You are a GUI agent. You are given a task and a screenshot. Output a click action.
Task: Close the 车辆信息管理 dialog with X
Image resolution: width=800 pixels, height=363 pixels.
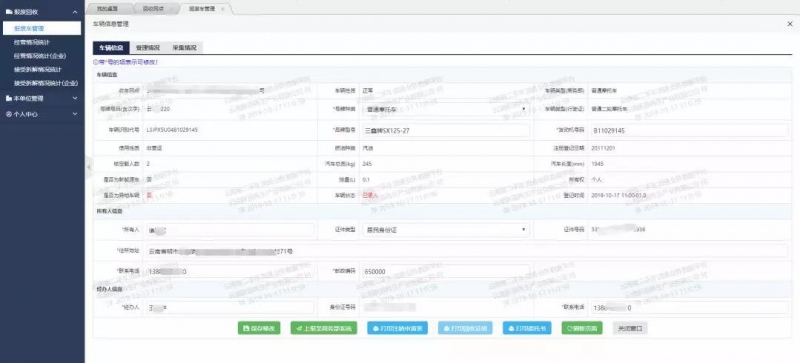[x=790, y=24]
